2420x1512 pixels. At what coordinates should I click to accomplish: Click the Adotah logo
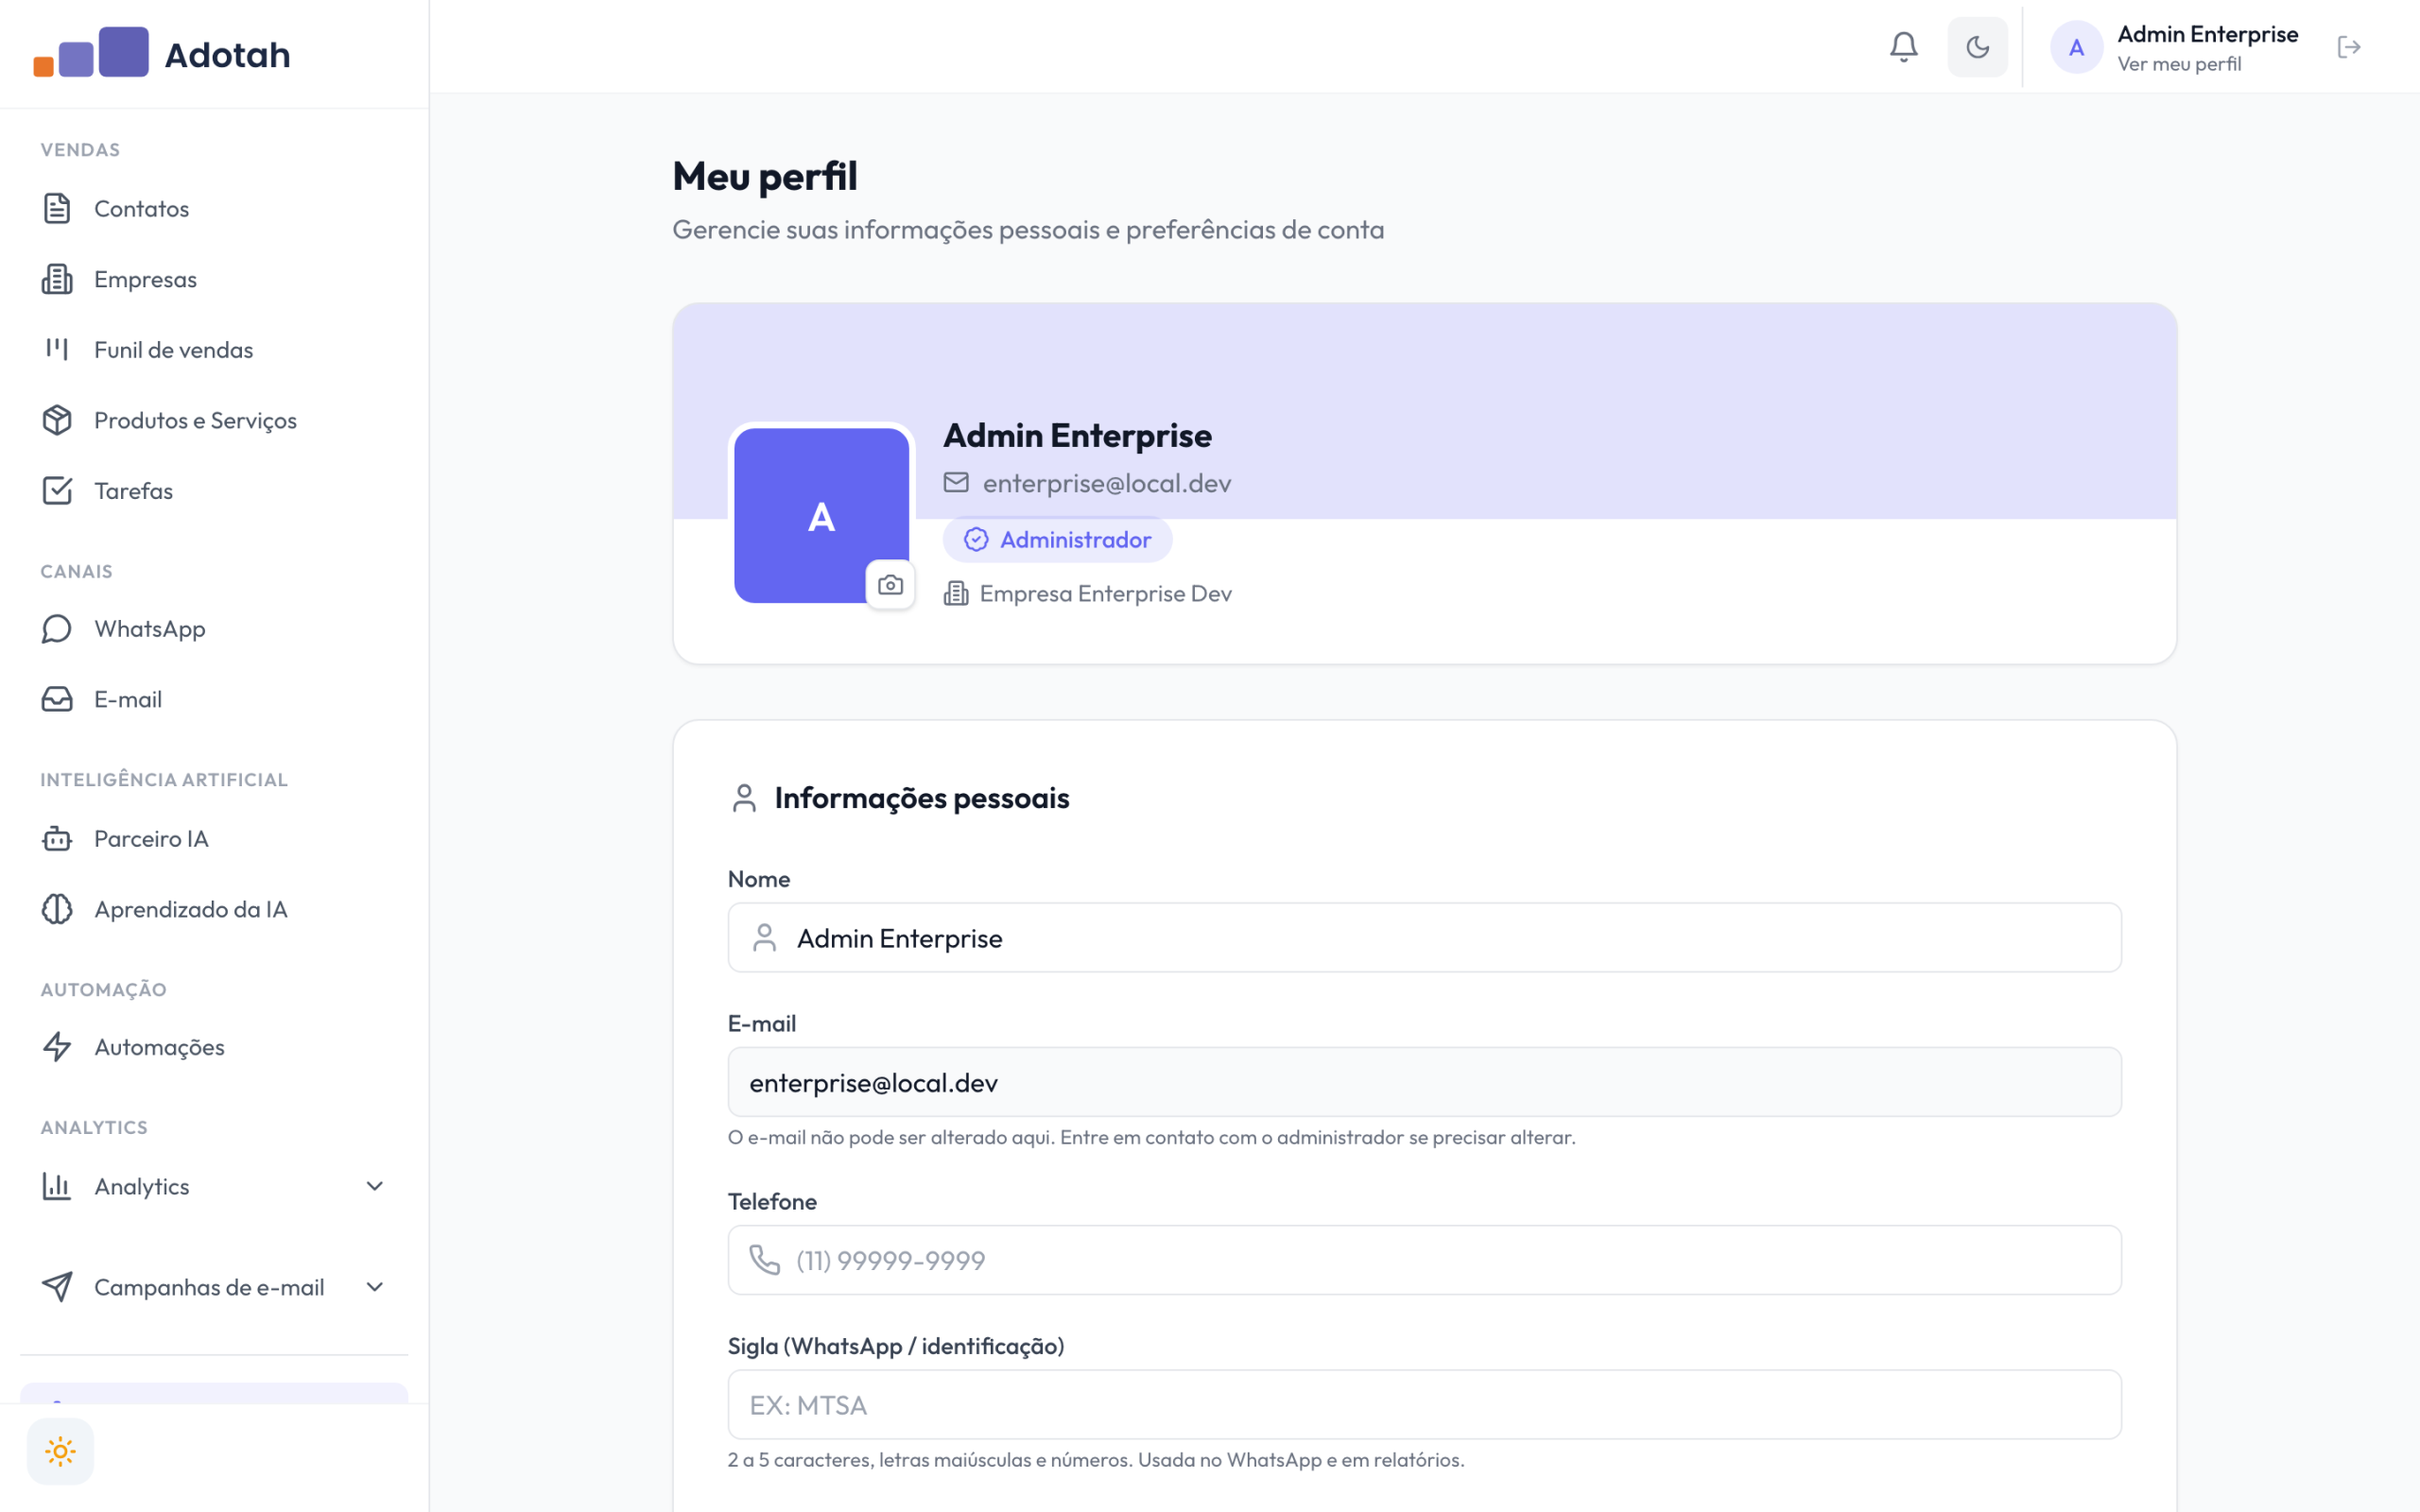point(162,53)
